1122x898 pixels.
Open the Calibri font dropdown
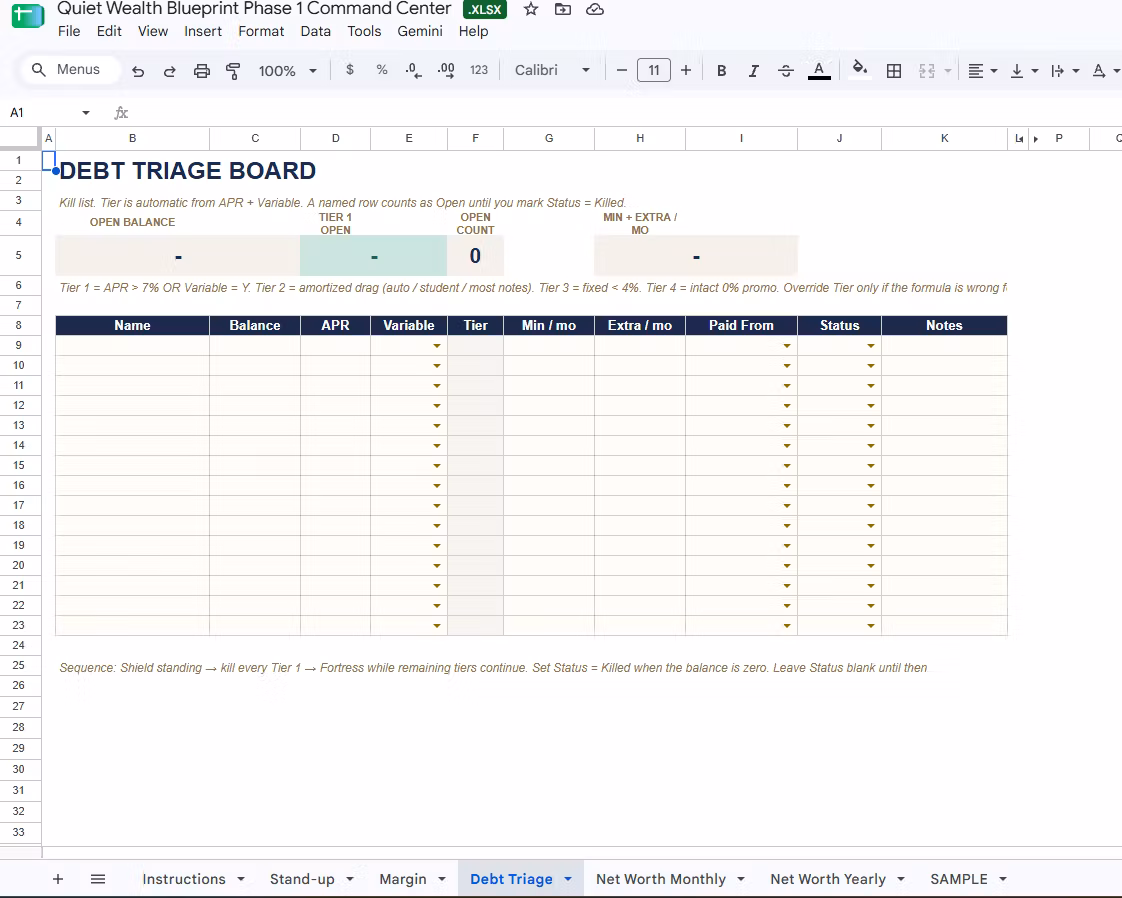[552, 70]
